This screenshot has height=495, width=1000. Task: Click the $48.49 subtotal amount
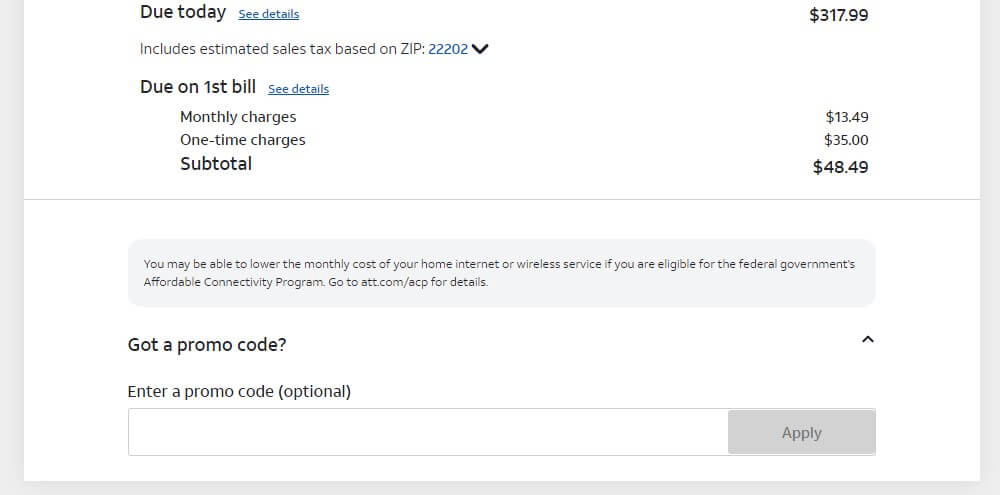[840, 167]
